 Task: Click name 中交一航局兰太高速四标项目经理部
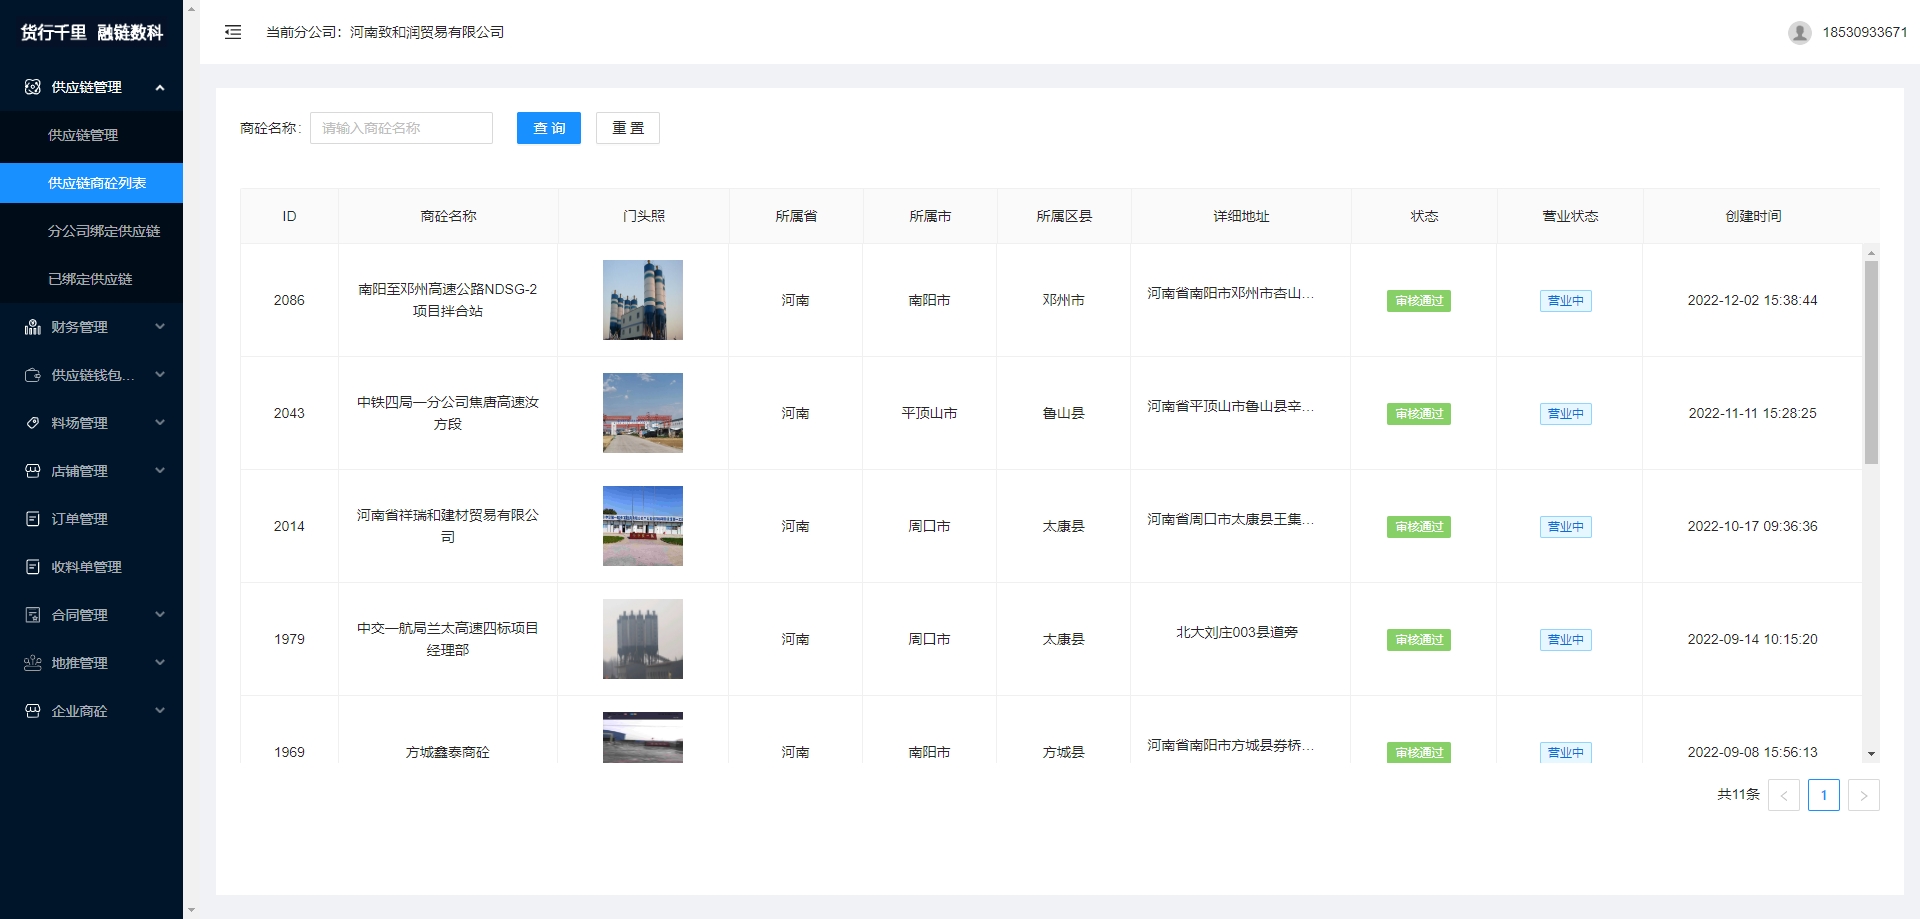448,639
